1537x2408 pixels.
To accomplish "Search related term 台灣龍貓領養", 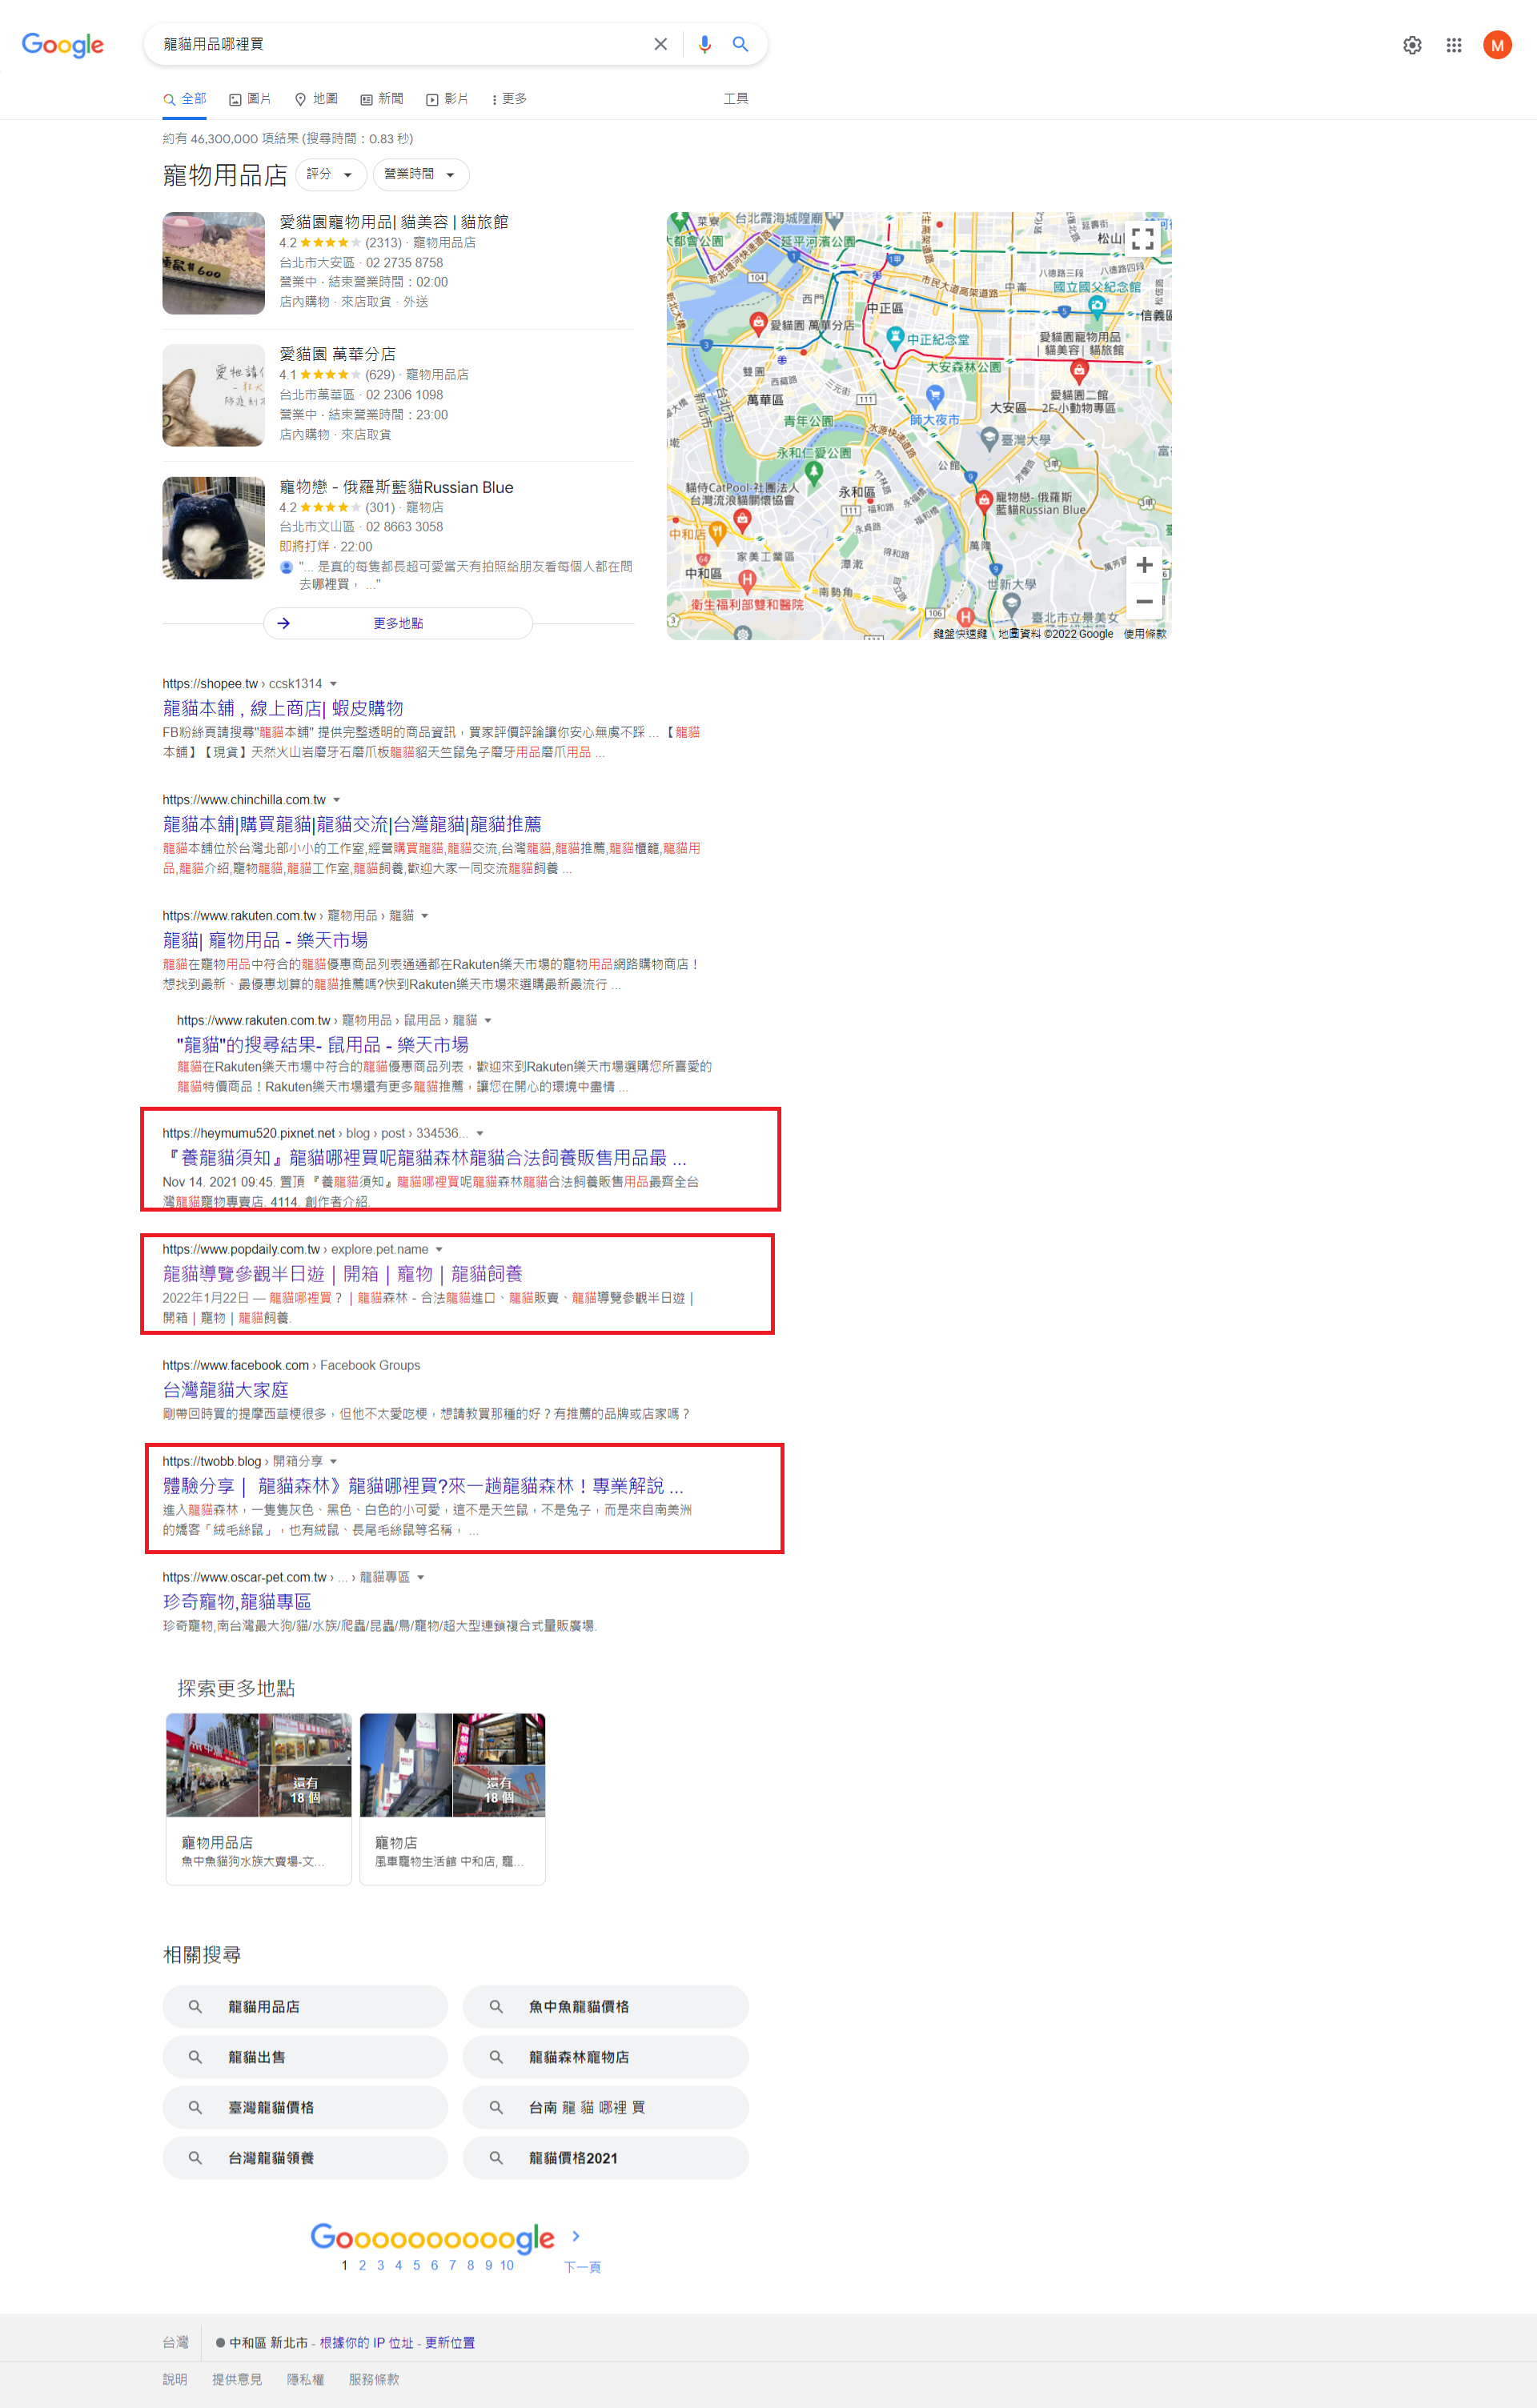I will 305,2157.
